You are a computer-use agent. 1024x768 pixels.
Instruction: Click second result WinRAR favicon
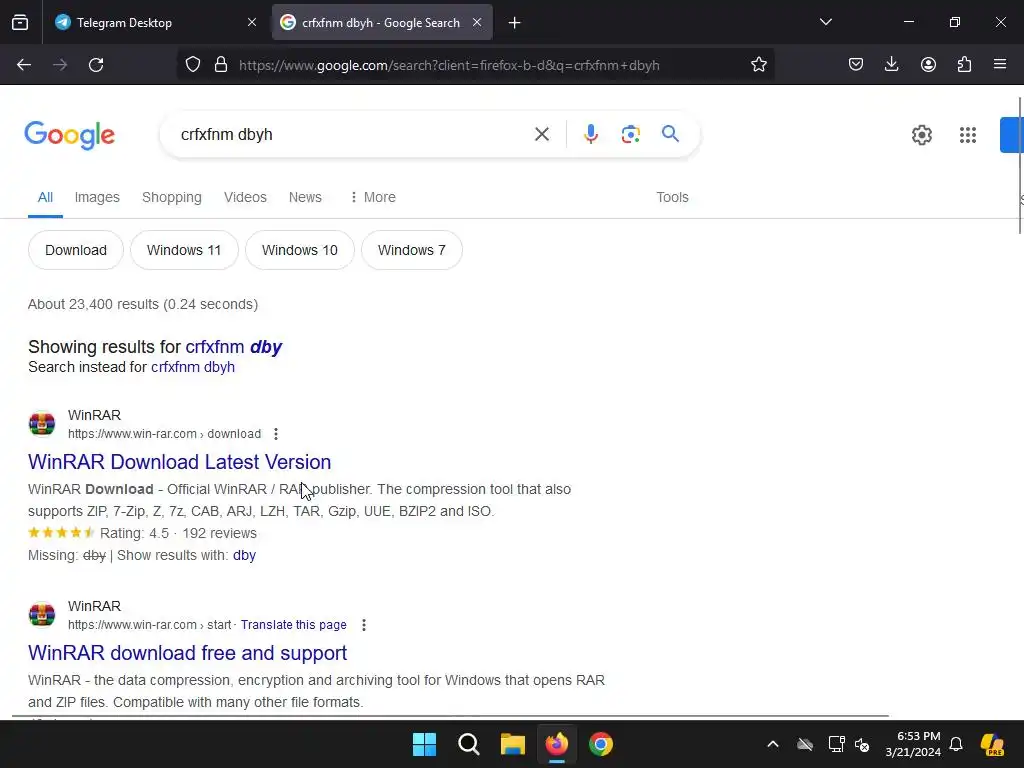pos(42,615)
